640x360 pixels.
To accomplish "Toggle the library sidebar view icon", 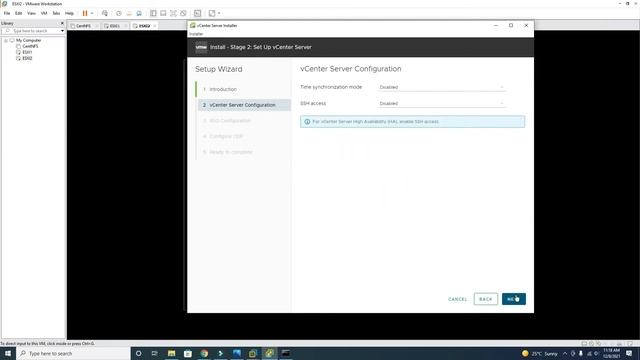I will [x=153, y=13].
